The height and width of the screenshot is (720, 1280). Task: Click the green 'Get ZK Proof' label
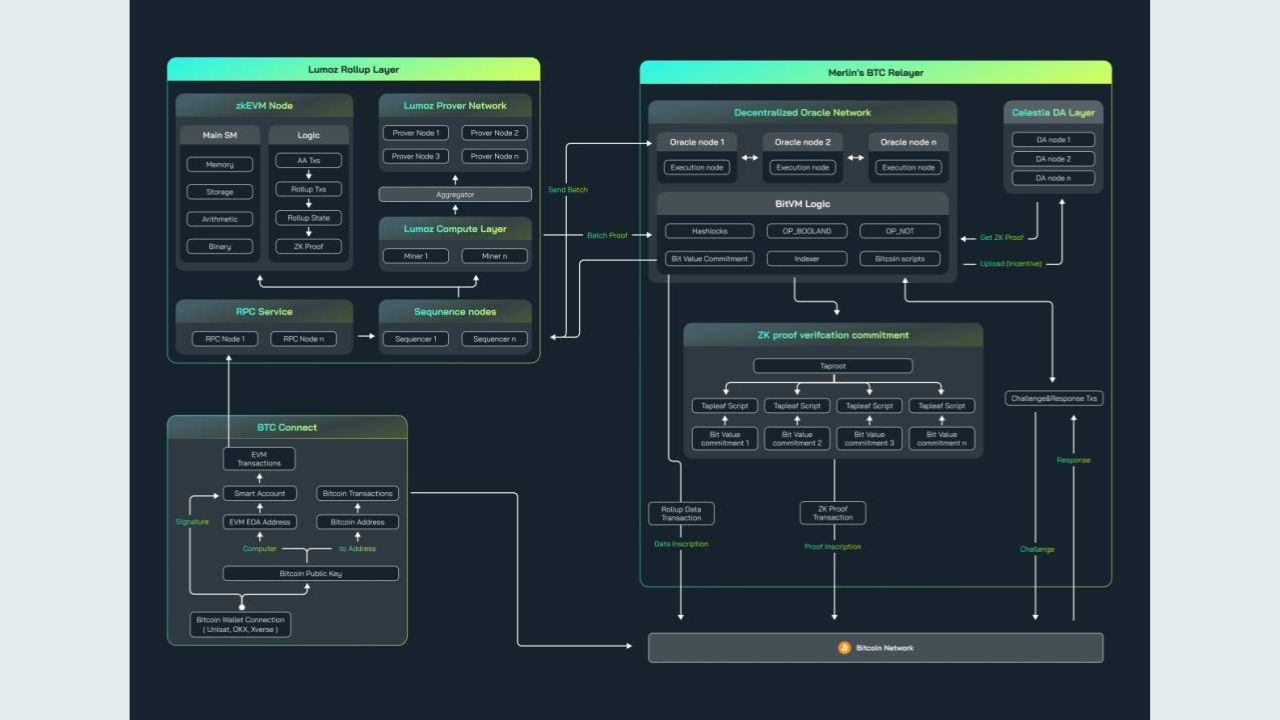coord(1002,238)
